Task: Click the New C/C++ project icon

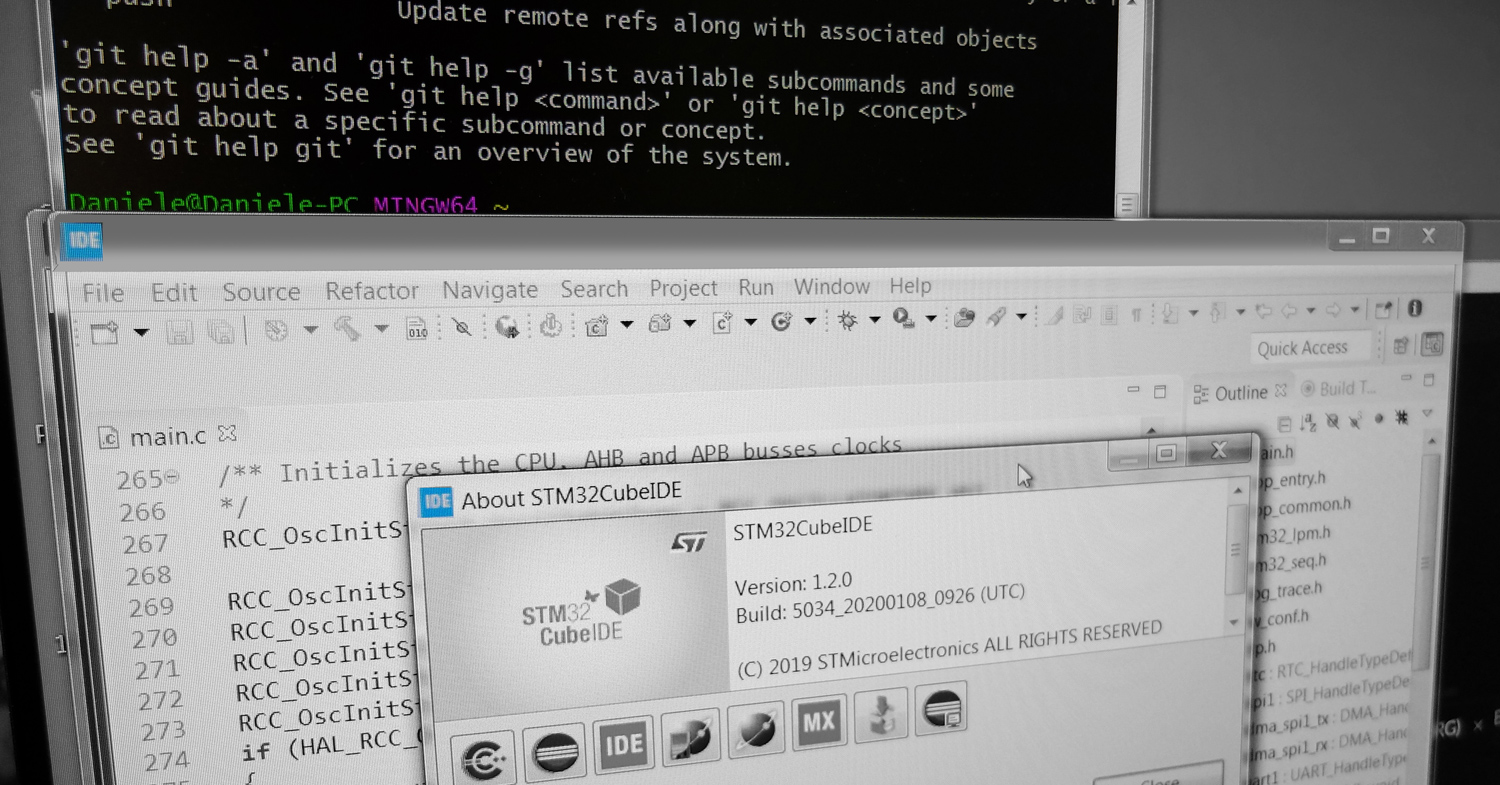Action: [597, 325]
